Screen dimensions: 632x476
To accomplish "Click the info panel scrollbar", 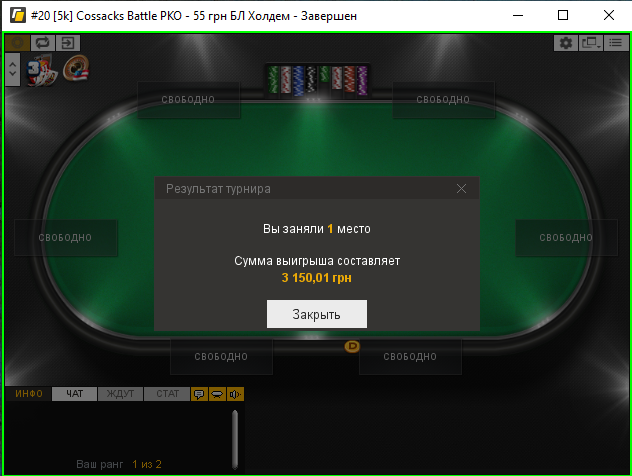I will pyautogui.click(x=235, y=439).
